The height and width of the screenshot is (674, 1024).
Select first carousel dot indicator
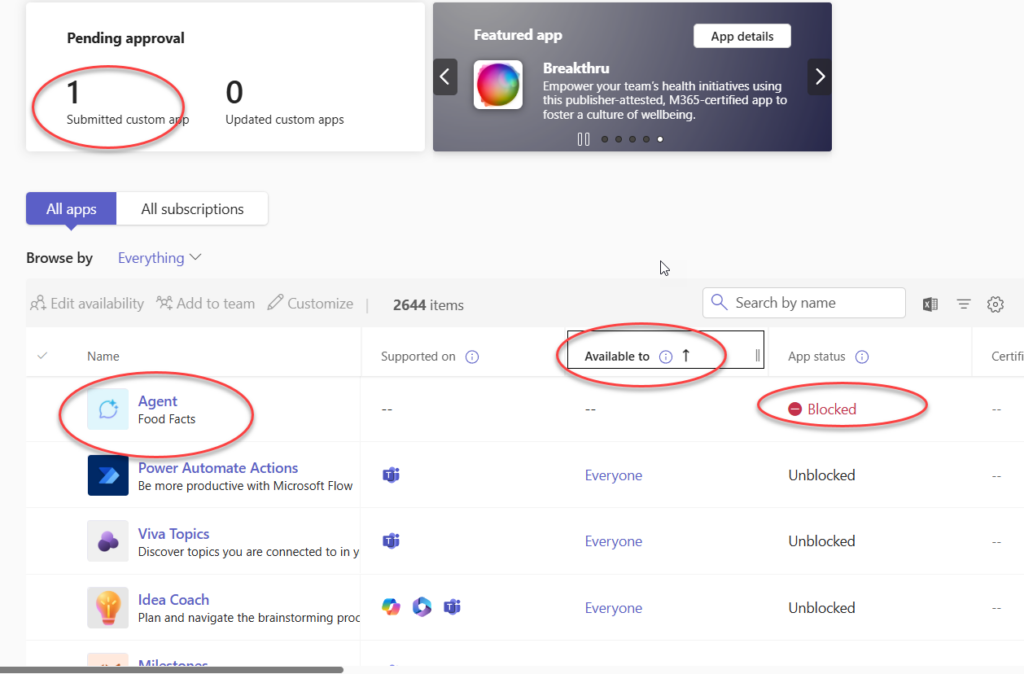point(605,139)
